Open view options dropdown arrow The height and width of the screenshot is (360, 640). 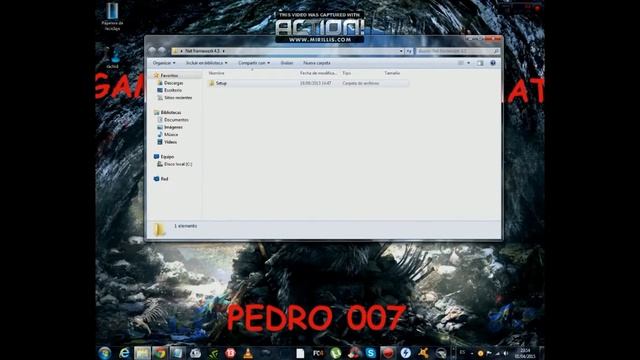point(469,63)
